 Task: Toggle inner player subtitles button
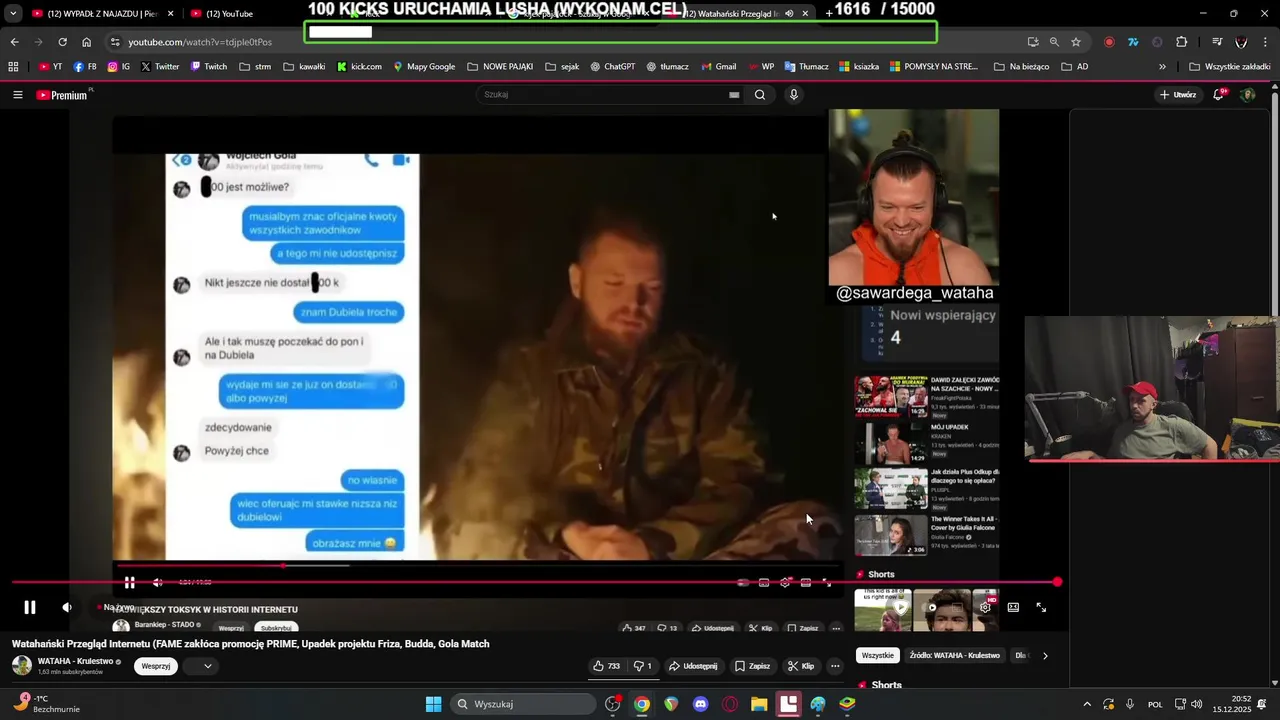(764, 582)
